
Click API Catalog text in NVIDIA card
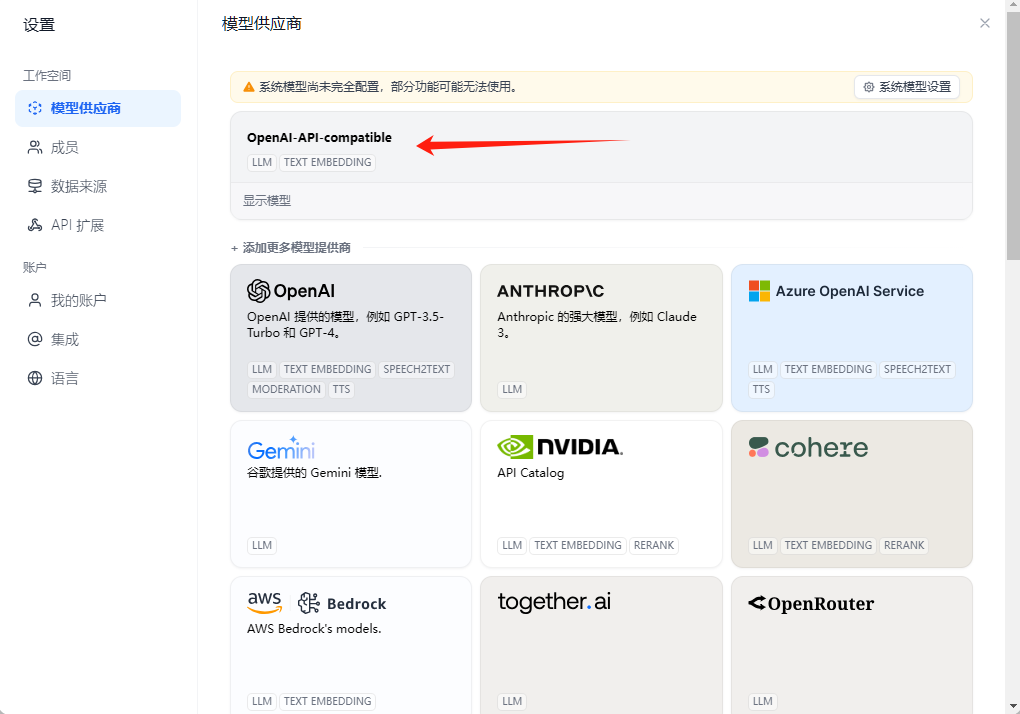(530, 473)
